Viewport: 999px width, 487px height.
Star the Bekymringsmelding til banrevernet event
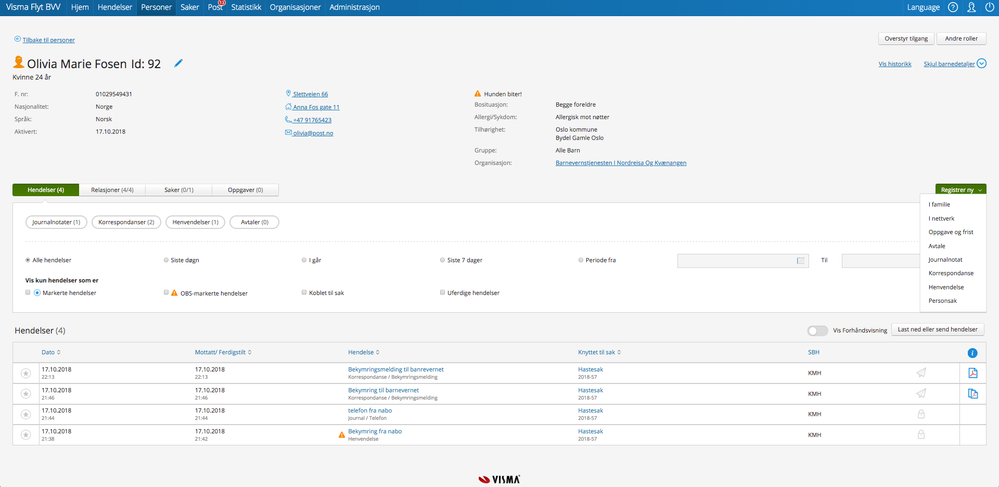25,374
